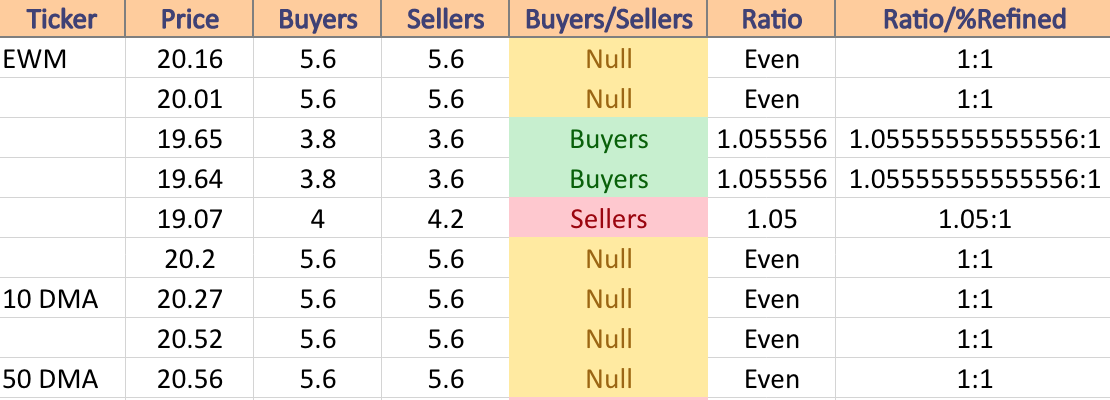Click the red Sellers cell
This screenshot has width=1110, height=400.
point(608,218)
